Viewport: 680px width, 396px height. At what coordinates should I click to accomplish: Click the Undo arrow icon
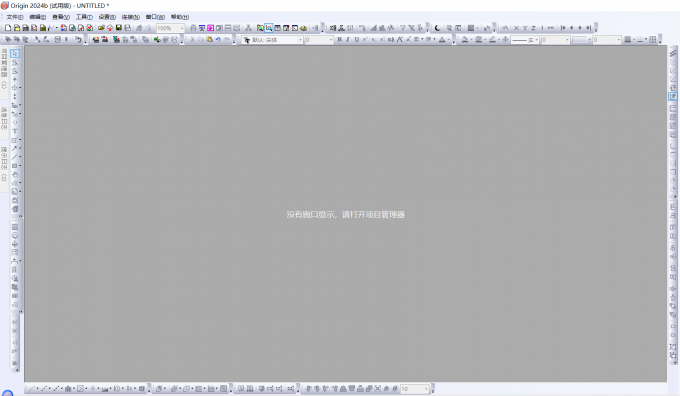coord(218,39)
